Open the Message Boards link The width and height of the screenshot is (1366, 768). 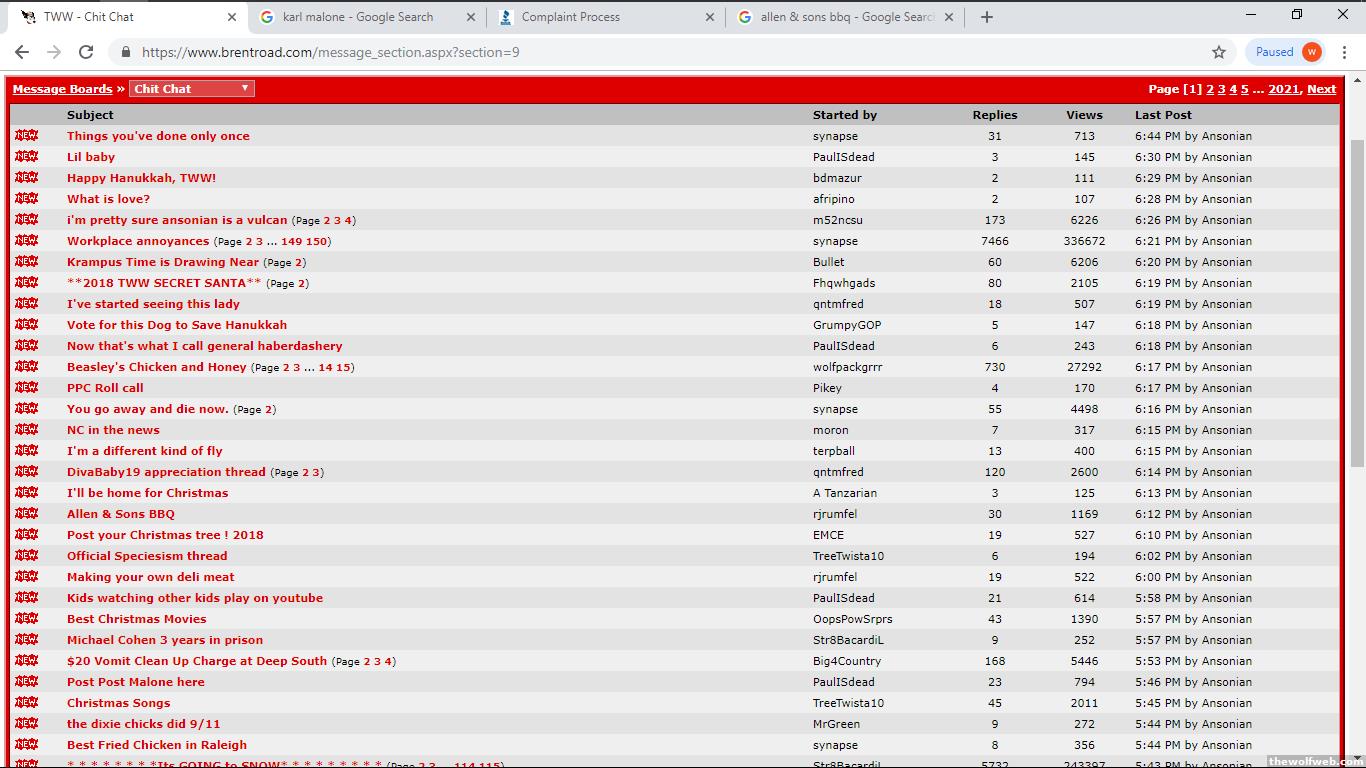coord(62,89)
